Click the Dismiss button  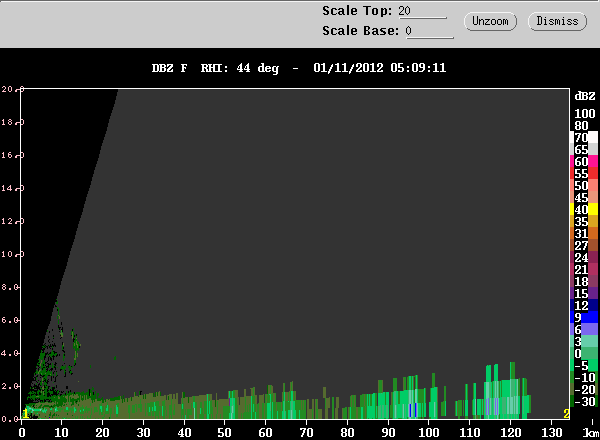557,21
